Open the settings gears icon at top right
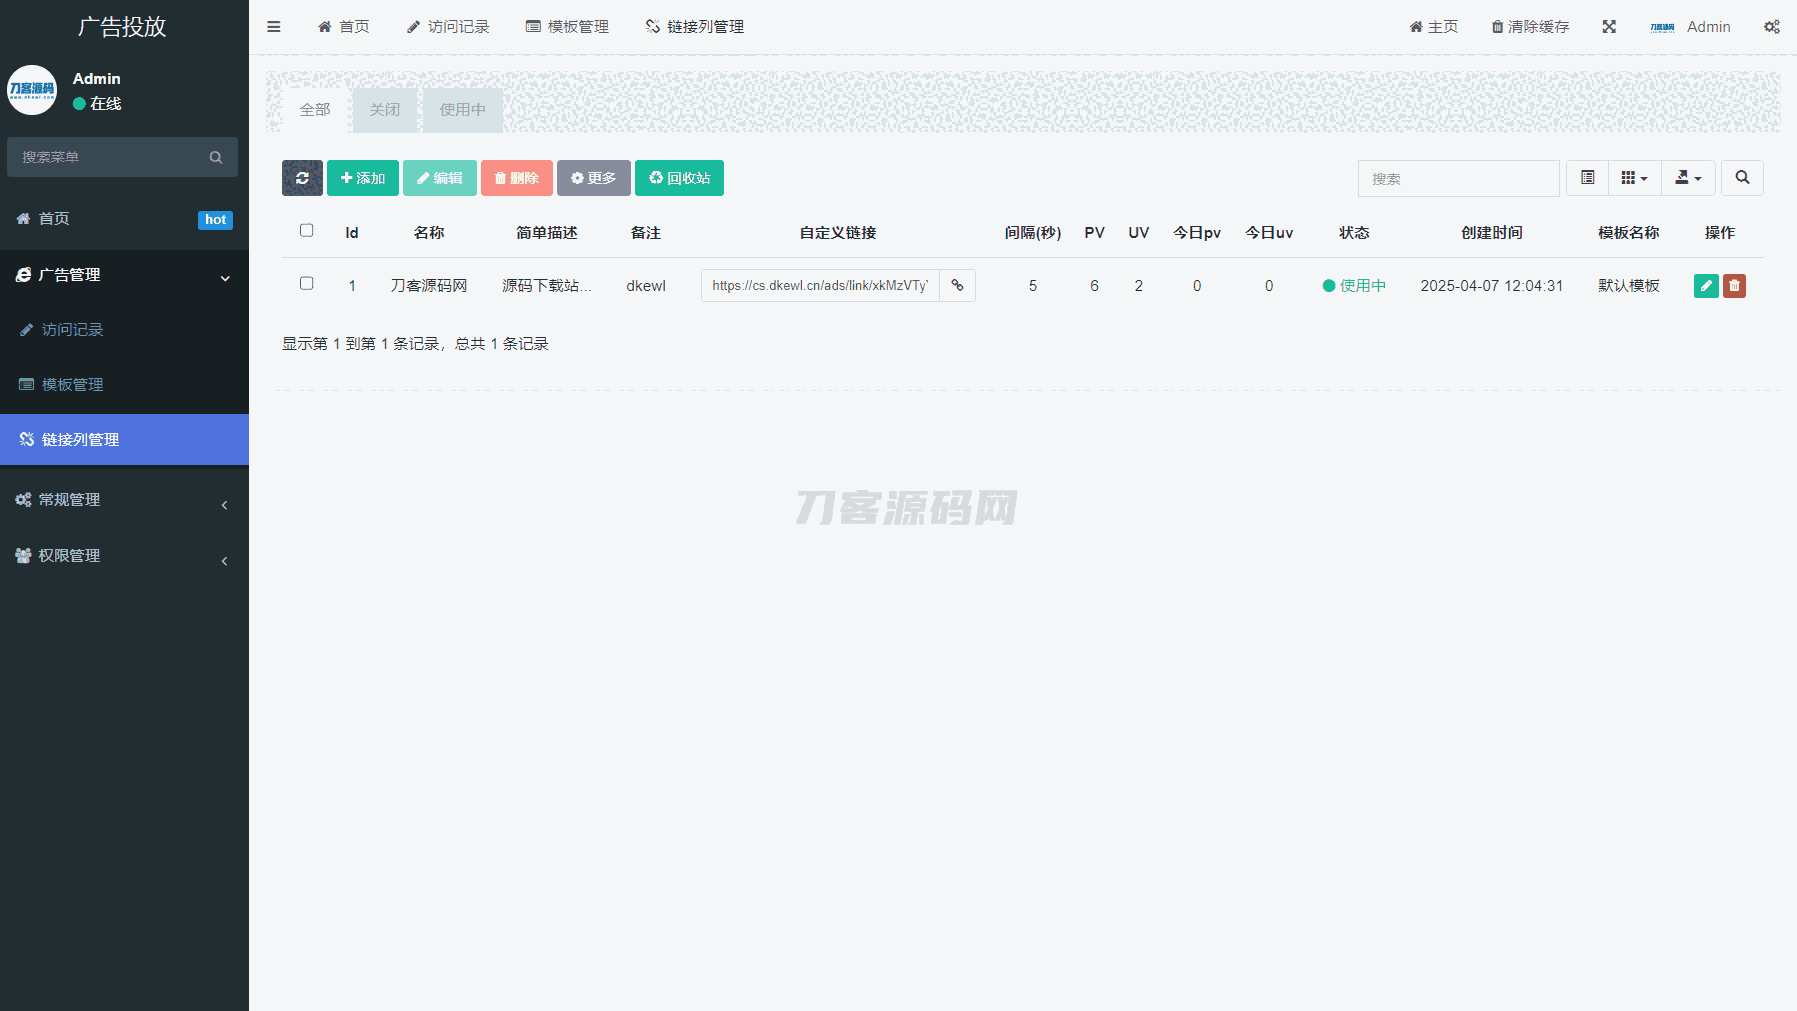 pyautogui.click(x=1772, y=27)
